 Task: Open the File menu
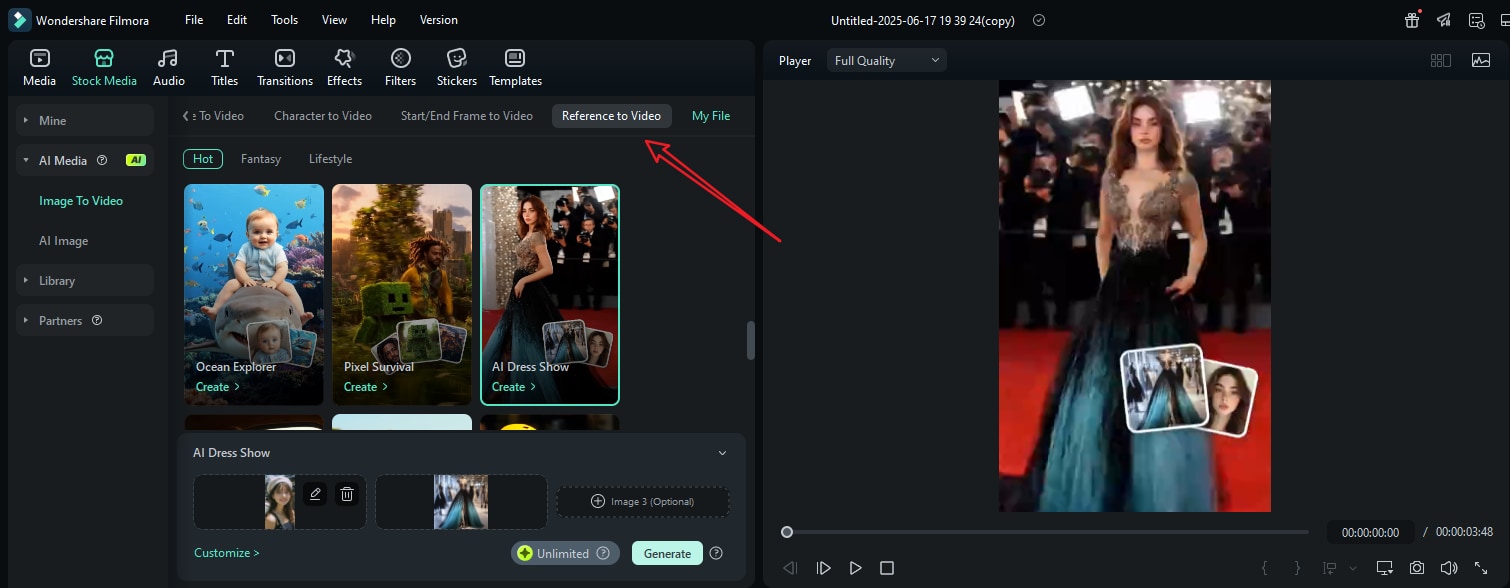coord(194,20)
